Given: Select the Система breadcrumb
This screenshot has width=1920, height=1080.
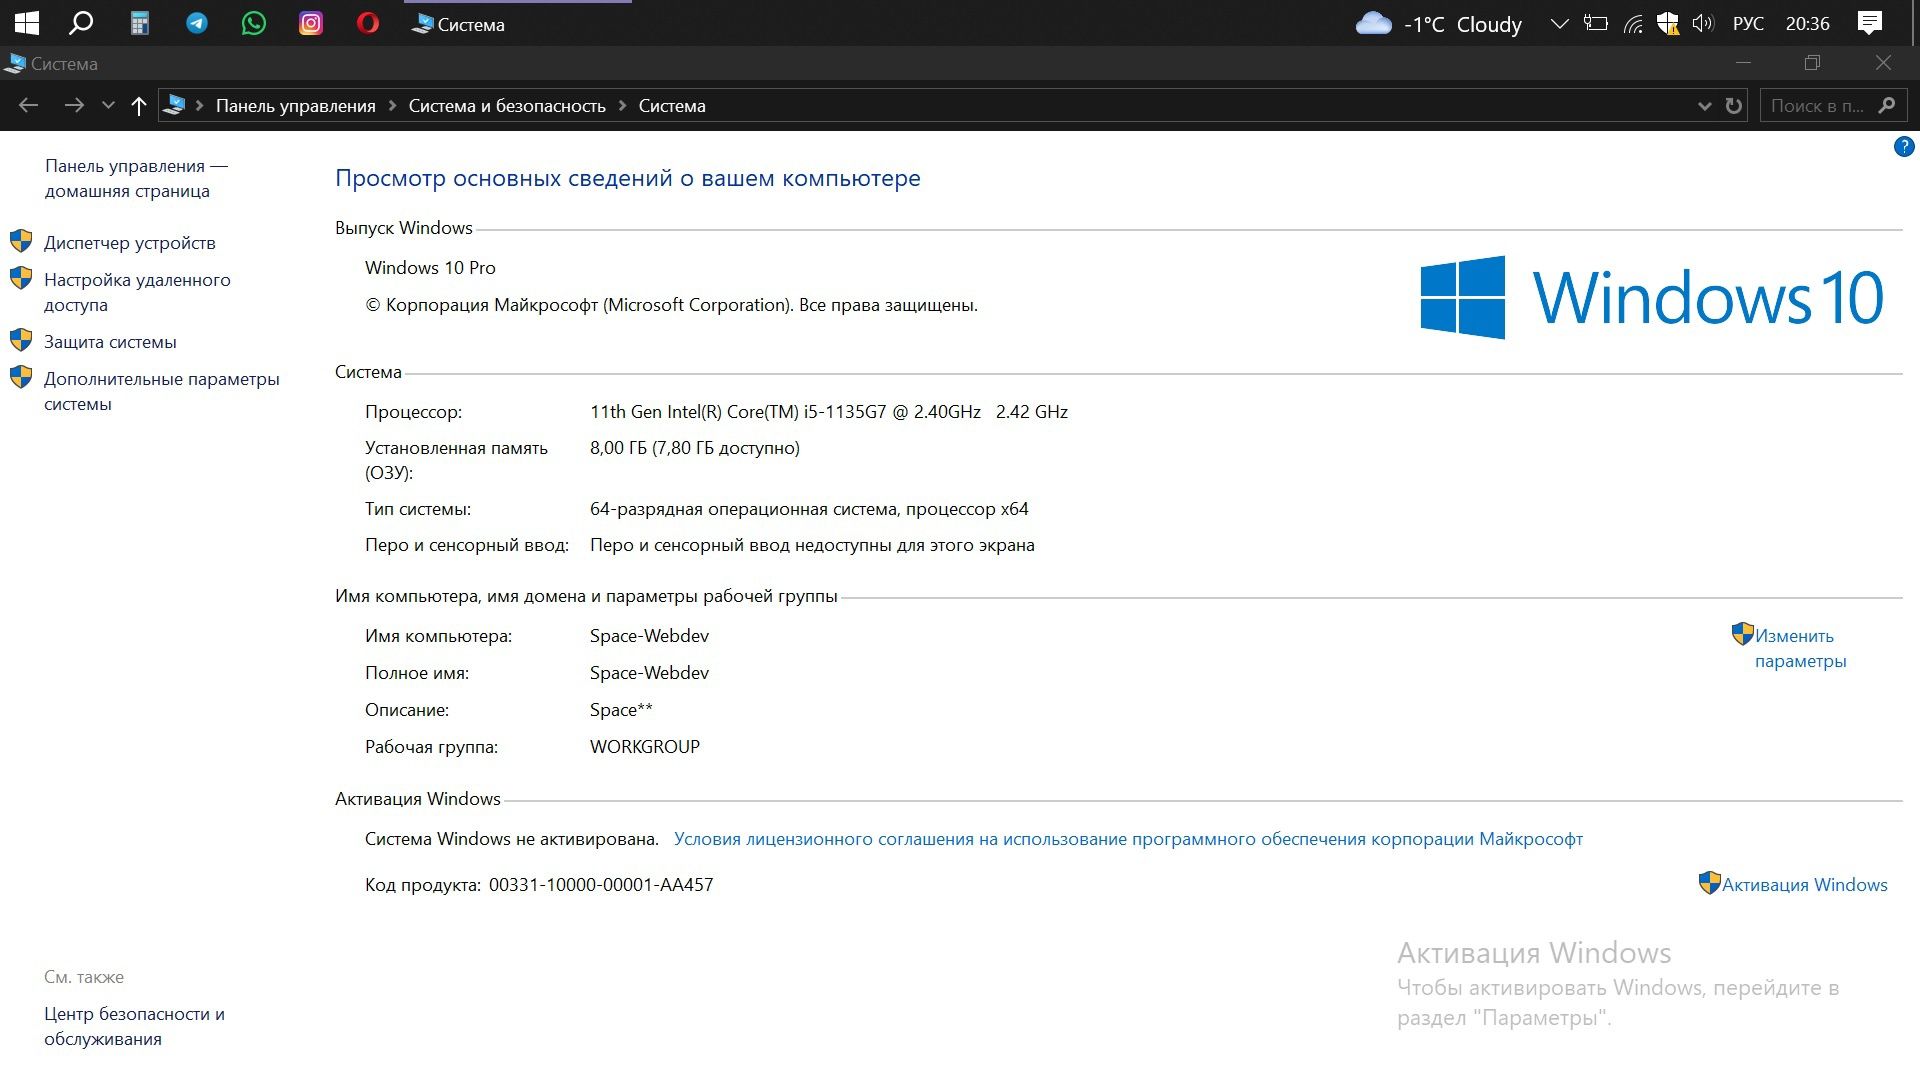Looking at the screenshot, I should coord(672,106).
